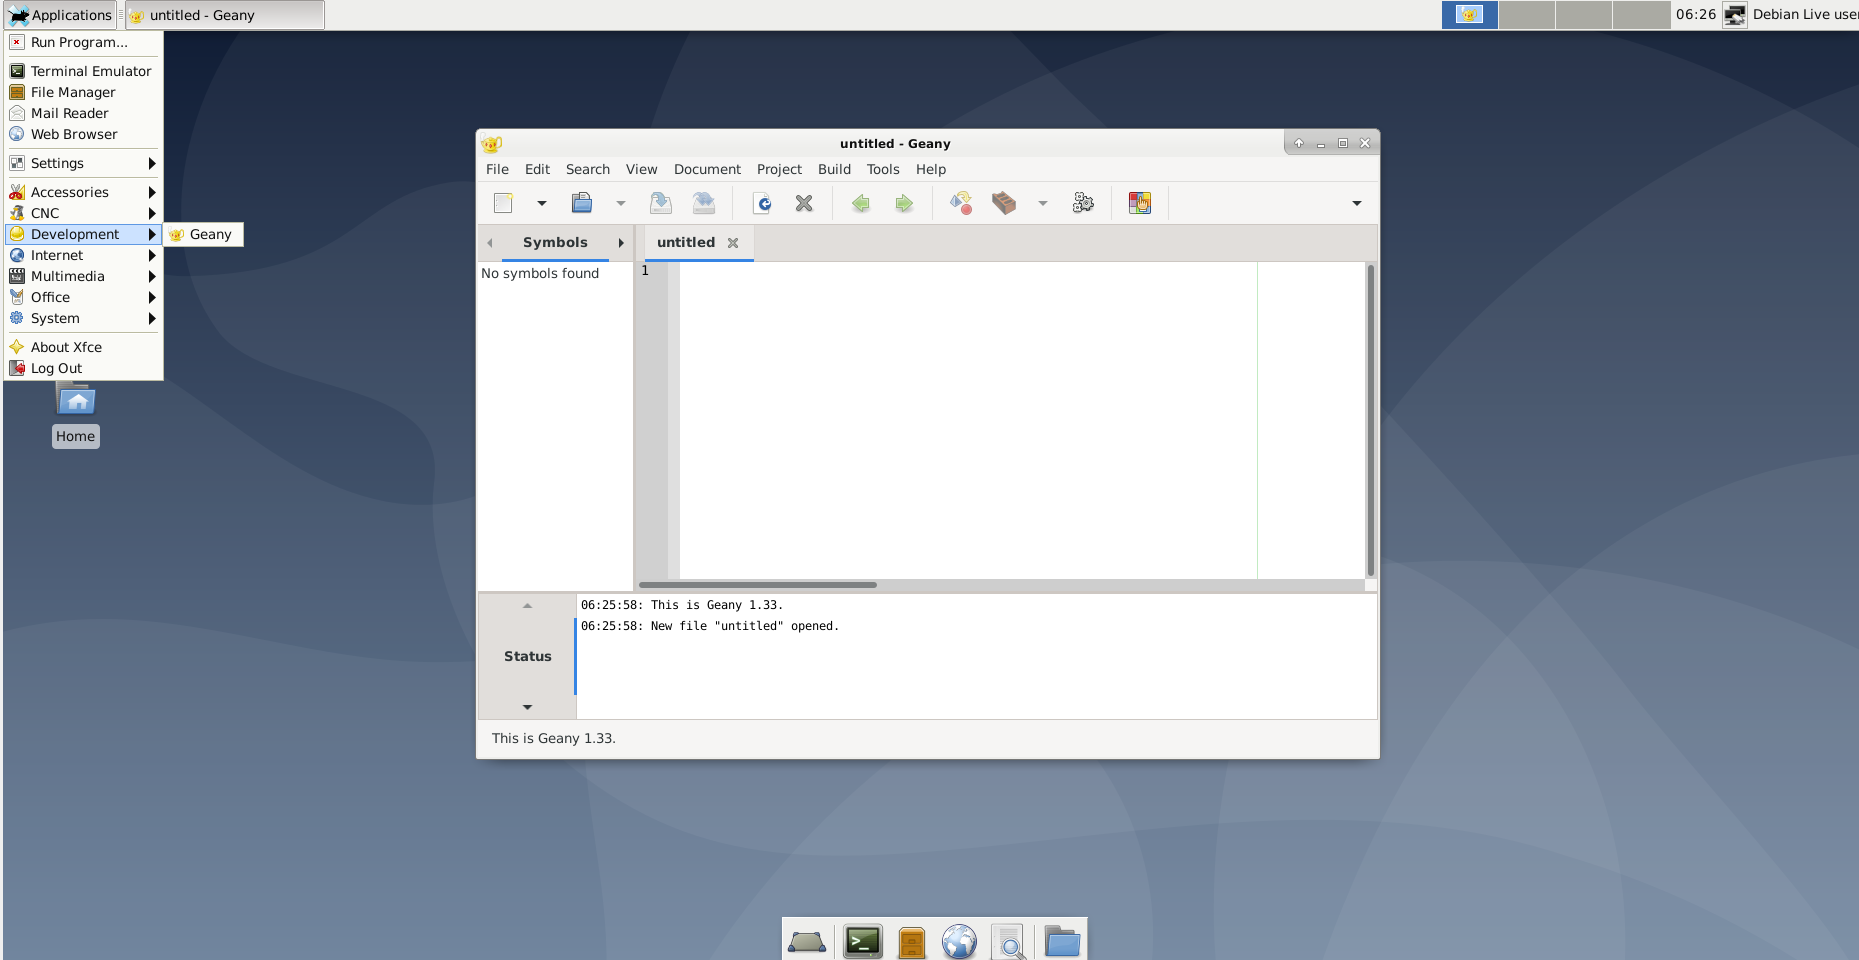The width and height of the screenshot is (1859, 960).
Task: Select the untitled document tab
Action: tap(686, 242)
